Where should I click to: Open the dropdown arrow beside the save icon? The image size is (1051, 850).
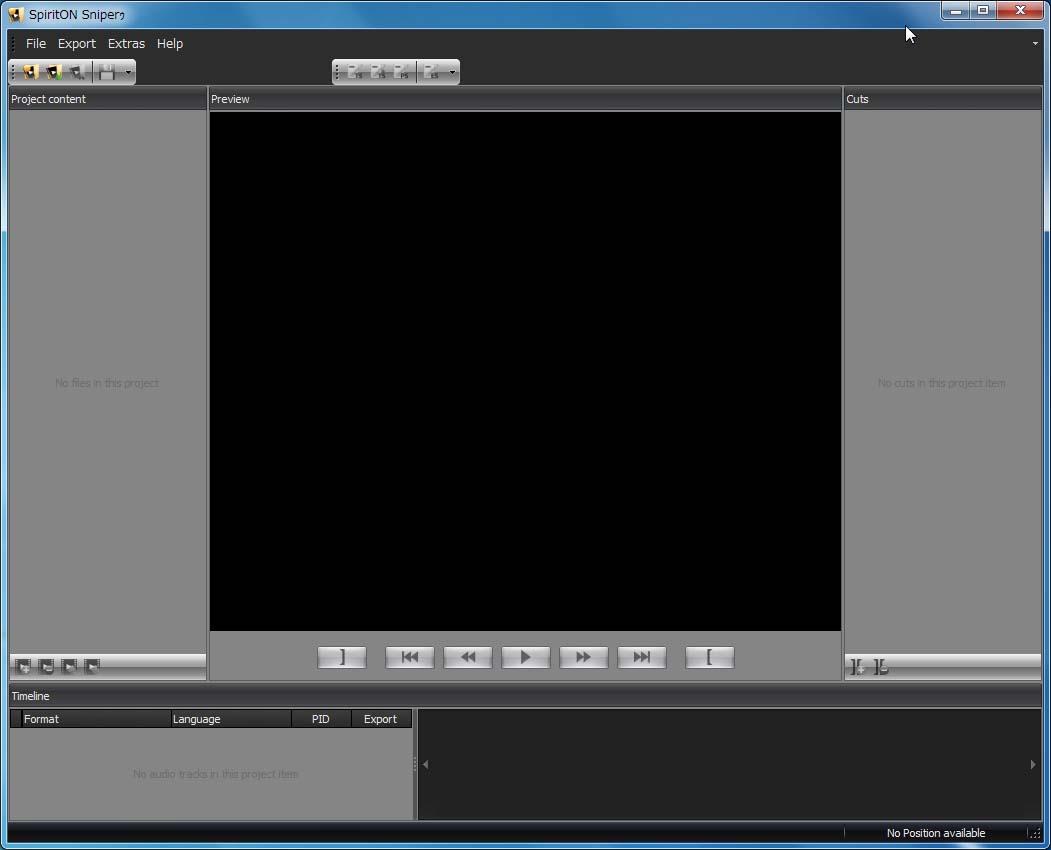click(x=128, y=72)
